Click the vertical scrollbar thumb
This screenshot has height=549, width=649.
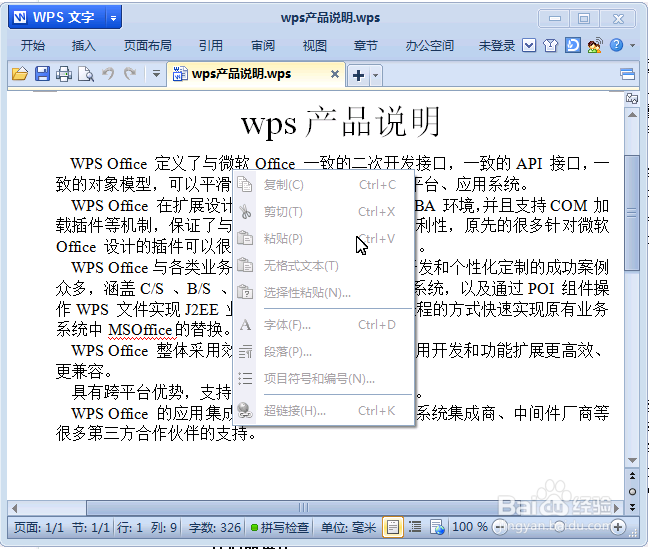click(x=632, y=213)
